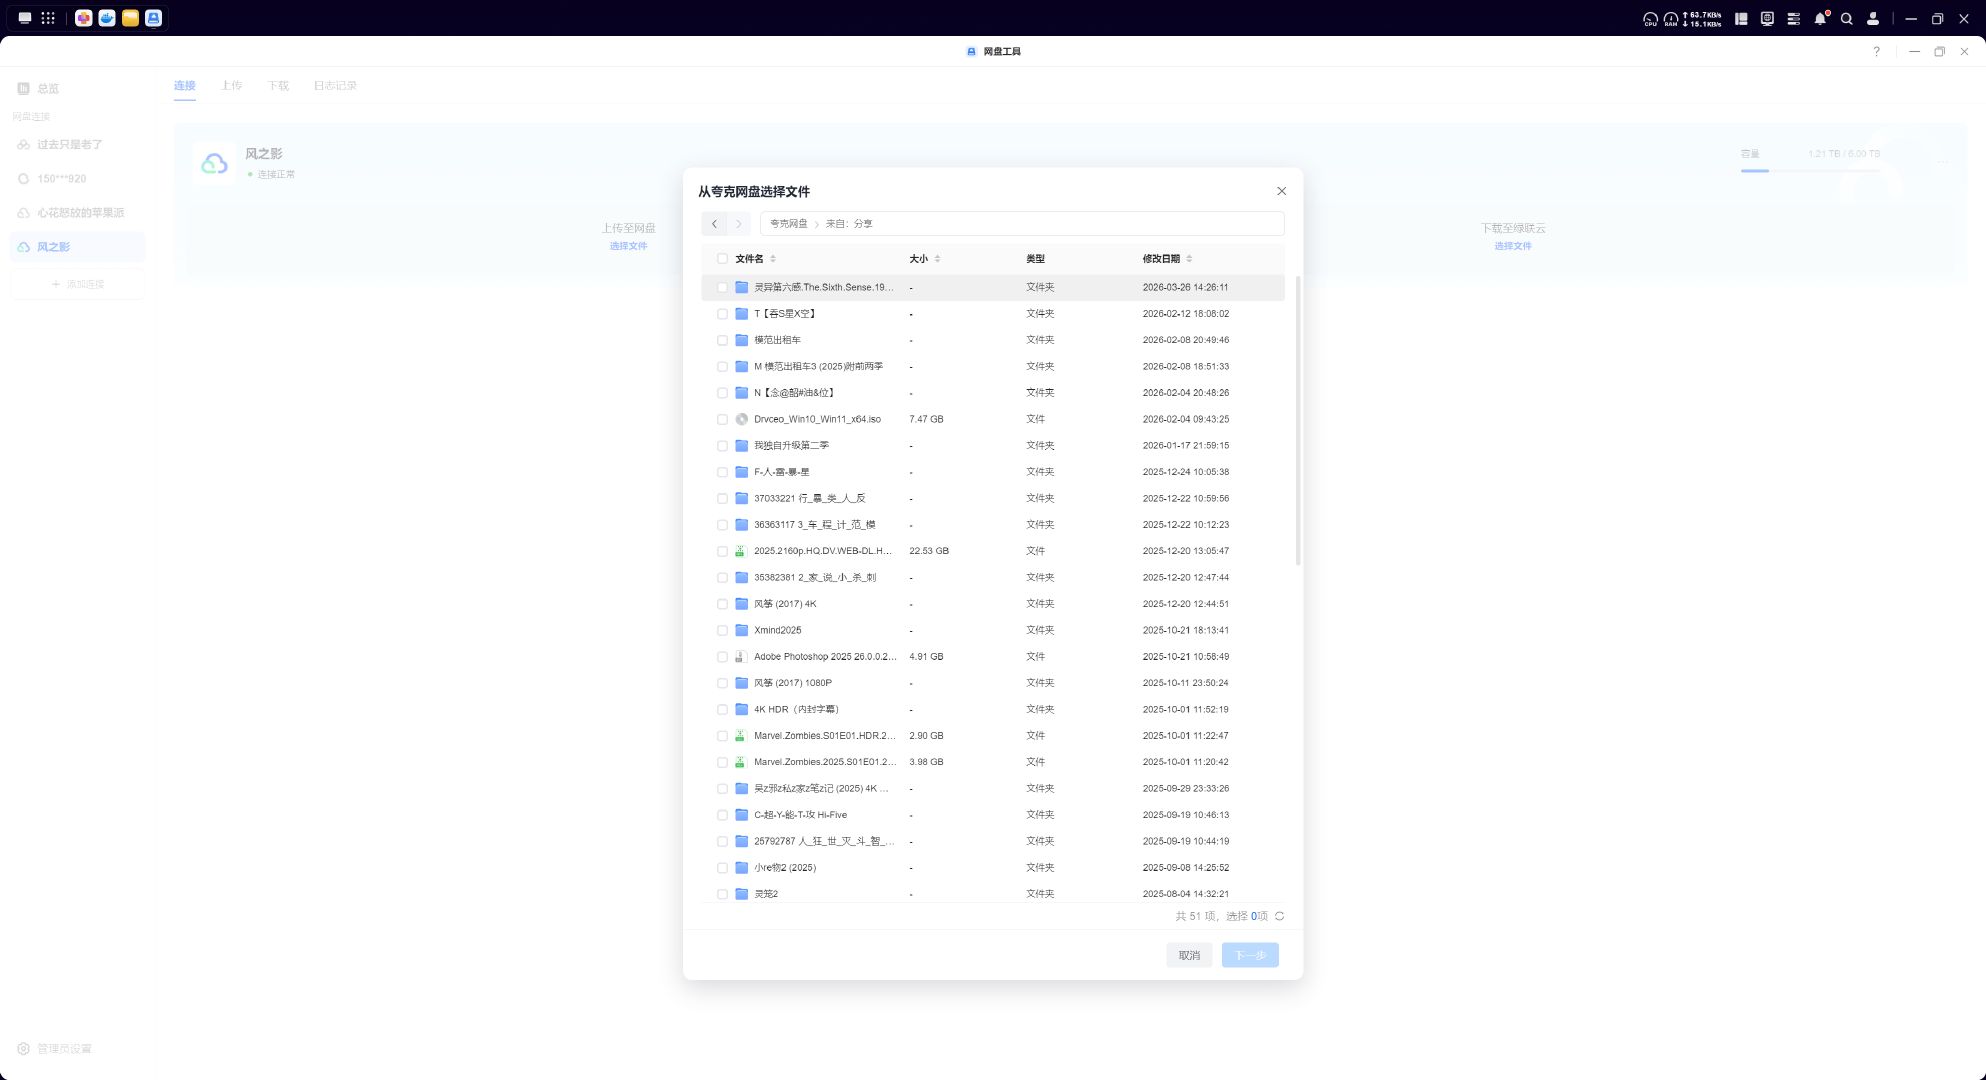Go forward with the right arrow button
Viewport: 1986px width, 1080px height.
tap(739, 224)
